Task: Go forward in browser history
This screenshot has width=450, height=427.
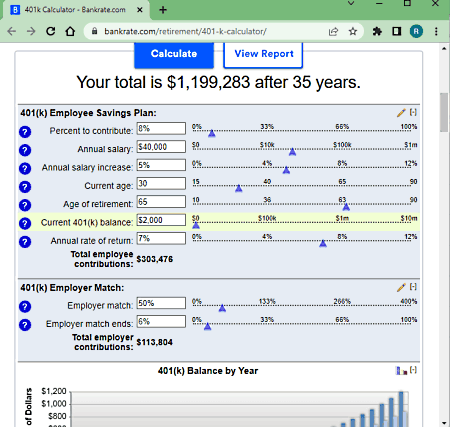Action: click(31, 31)
